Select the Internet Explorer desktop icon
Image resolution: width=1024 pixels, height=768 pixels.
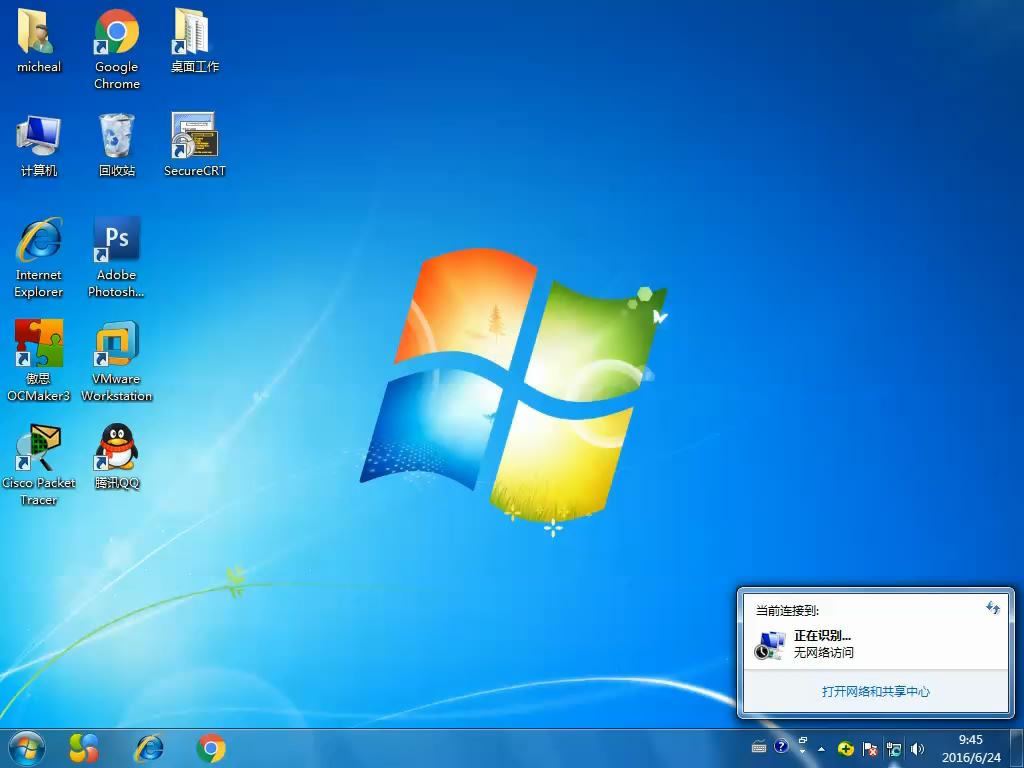point(39,258)
